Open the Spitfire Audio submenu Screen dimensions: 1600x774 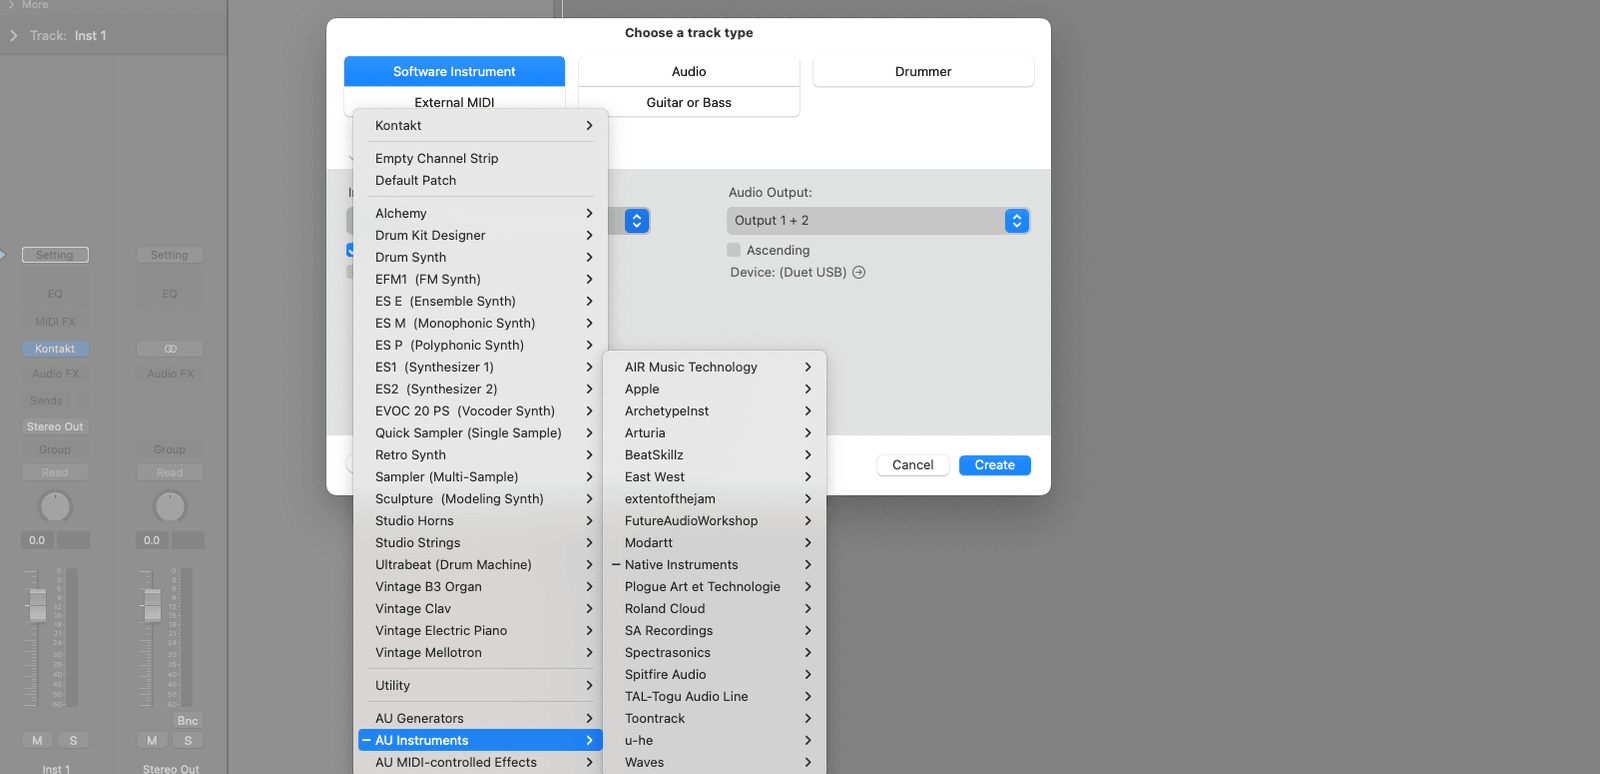pos(714,675)
